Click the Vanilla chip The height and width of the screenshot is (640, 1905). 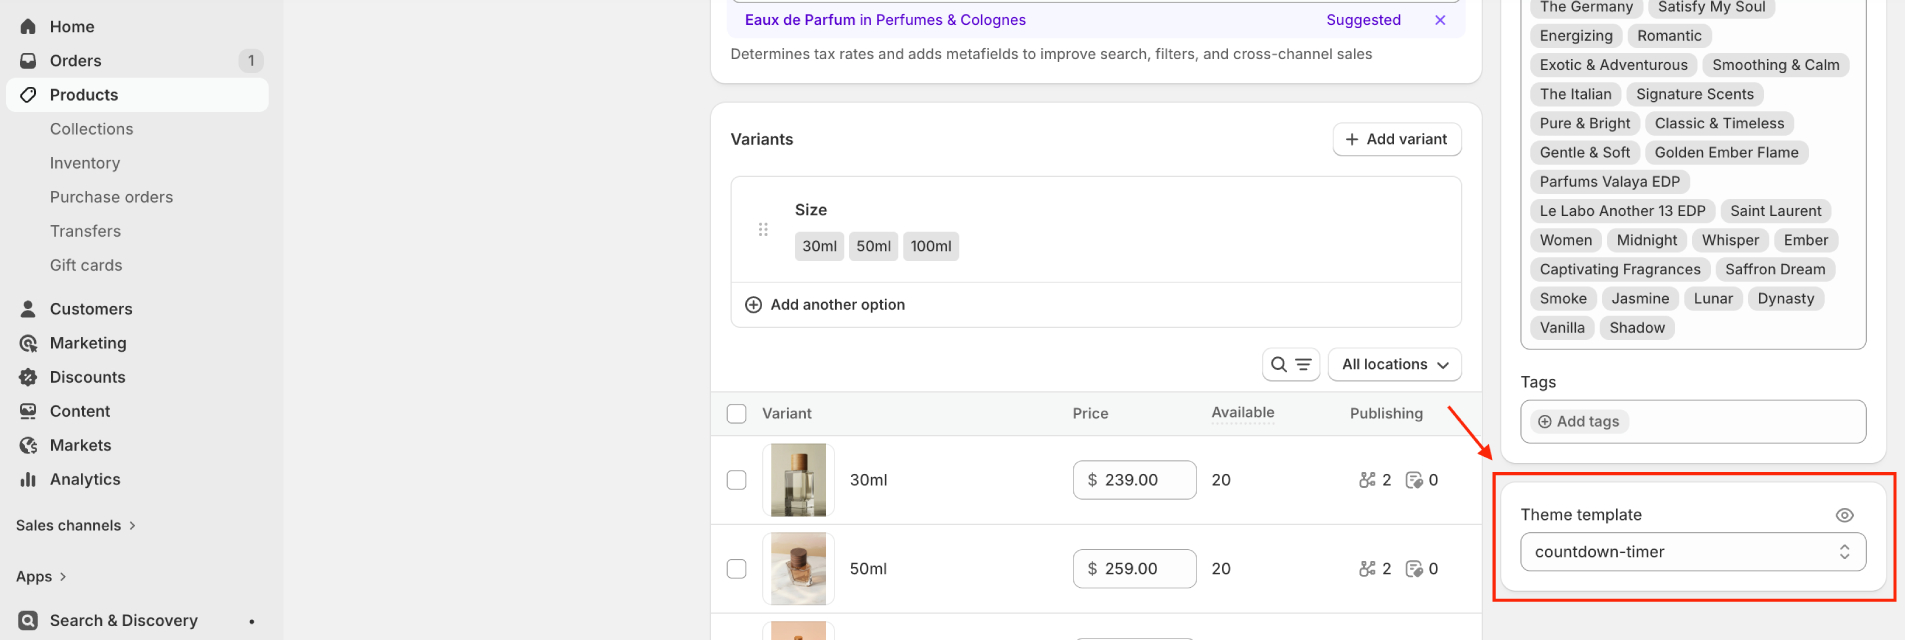[1562, 328]
